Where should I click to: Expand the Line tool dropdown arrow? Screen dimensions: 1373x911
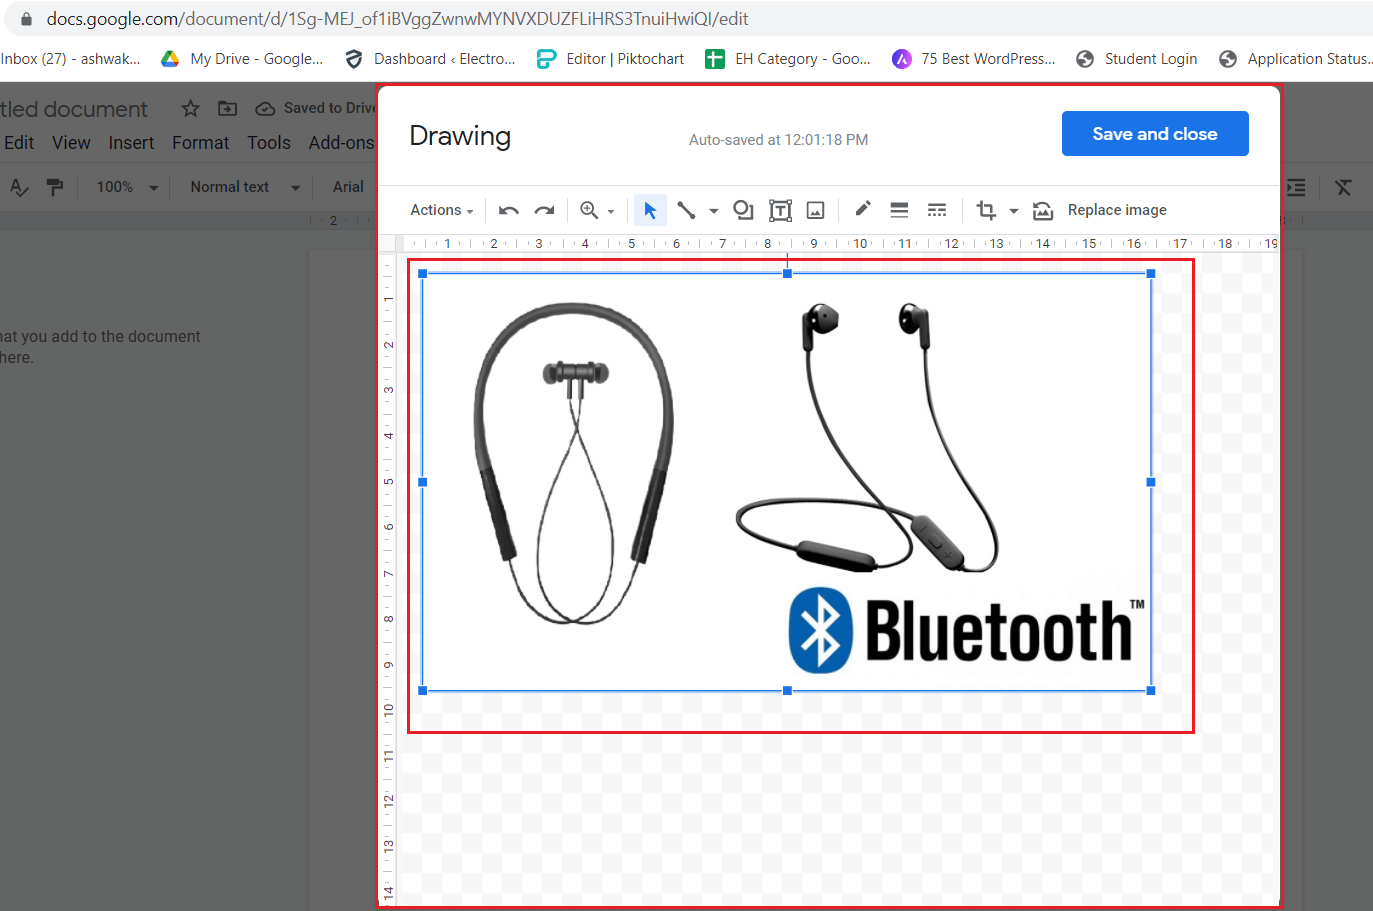pyautogui.click(x=713, y=211)
